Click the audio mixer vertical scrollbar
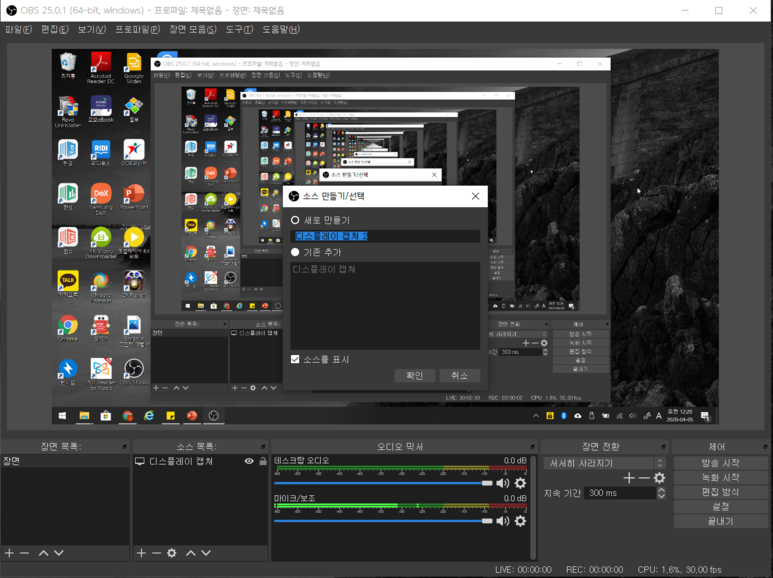Image resolution: width=773 pixels, height=578 pixels. click(533, 508)
